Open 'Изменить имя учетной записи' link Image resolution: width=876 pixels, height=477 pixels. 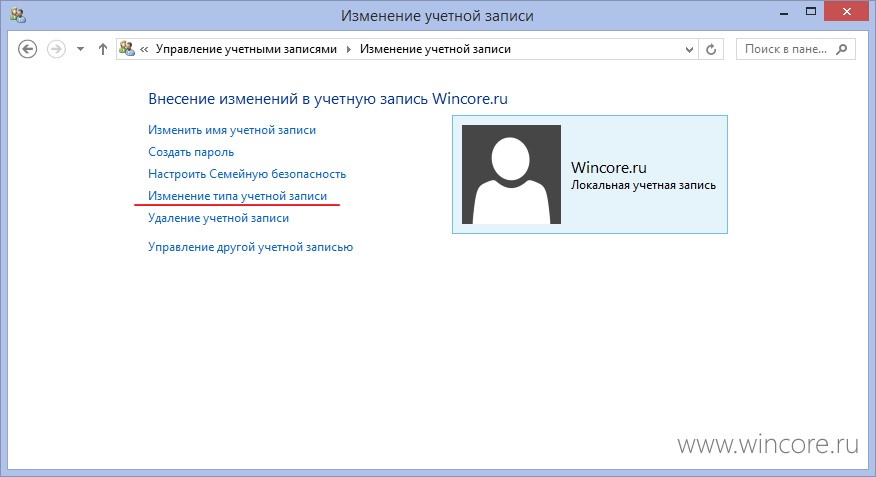point(232,130)
